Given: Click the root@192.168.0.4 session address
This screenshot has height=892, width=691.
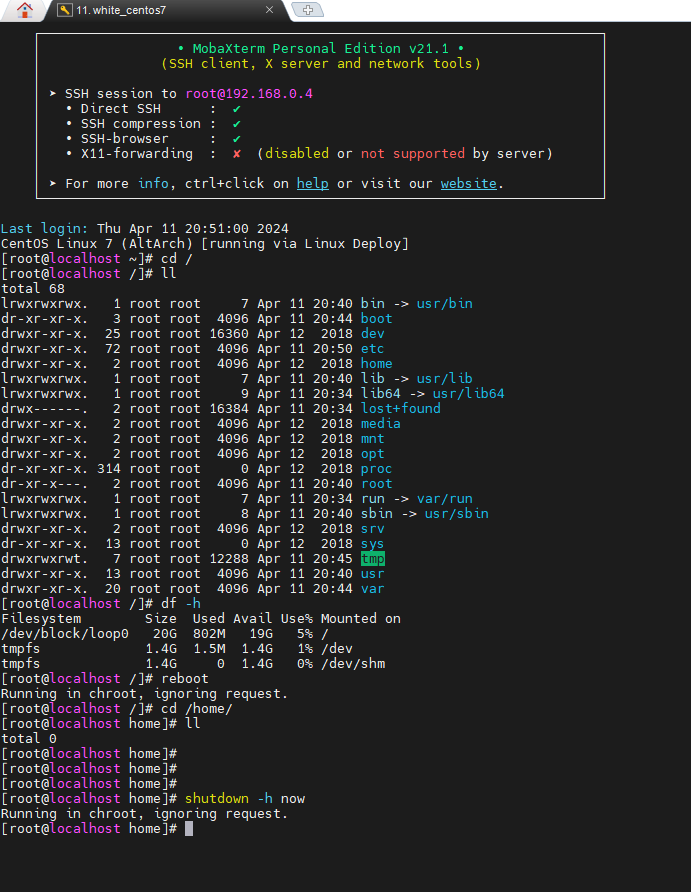Looking at the screenshot, I should (249, 94).
